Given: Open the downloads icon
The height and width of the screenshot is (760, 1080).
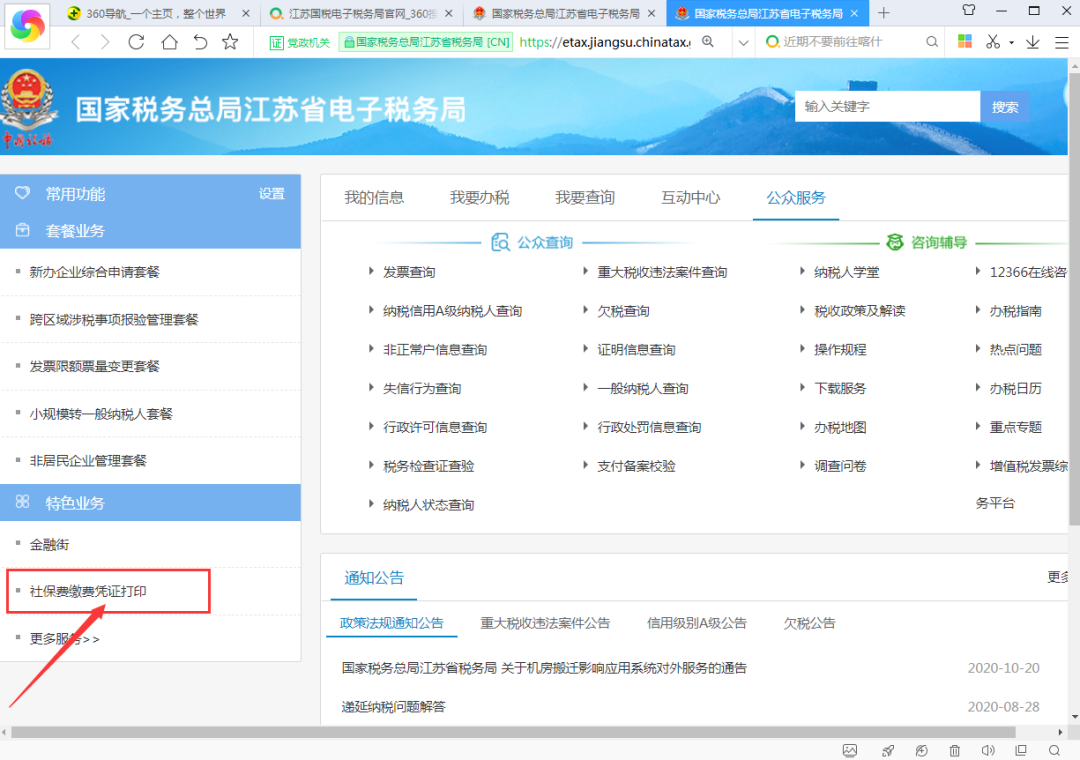Looking at the screenshot, I should 1032,42.
